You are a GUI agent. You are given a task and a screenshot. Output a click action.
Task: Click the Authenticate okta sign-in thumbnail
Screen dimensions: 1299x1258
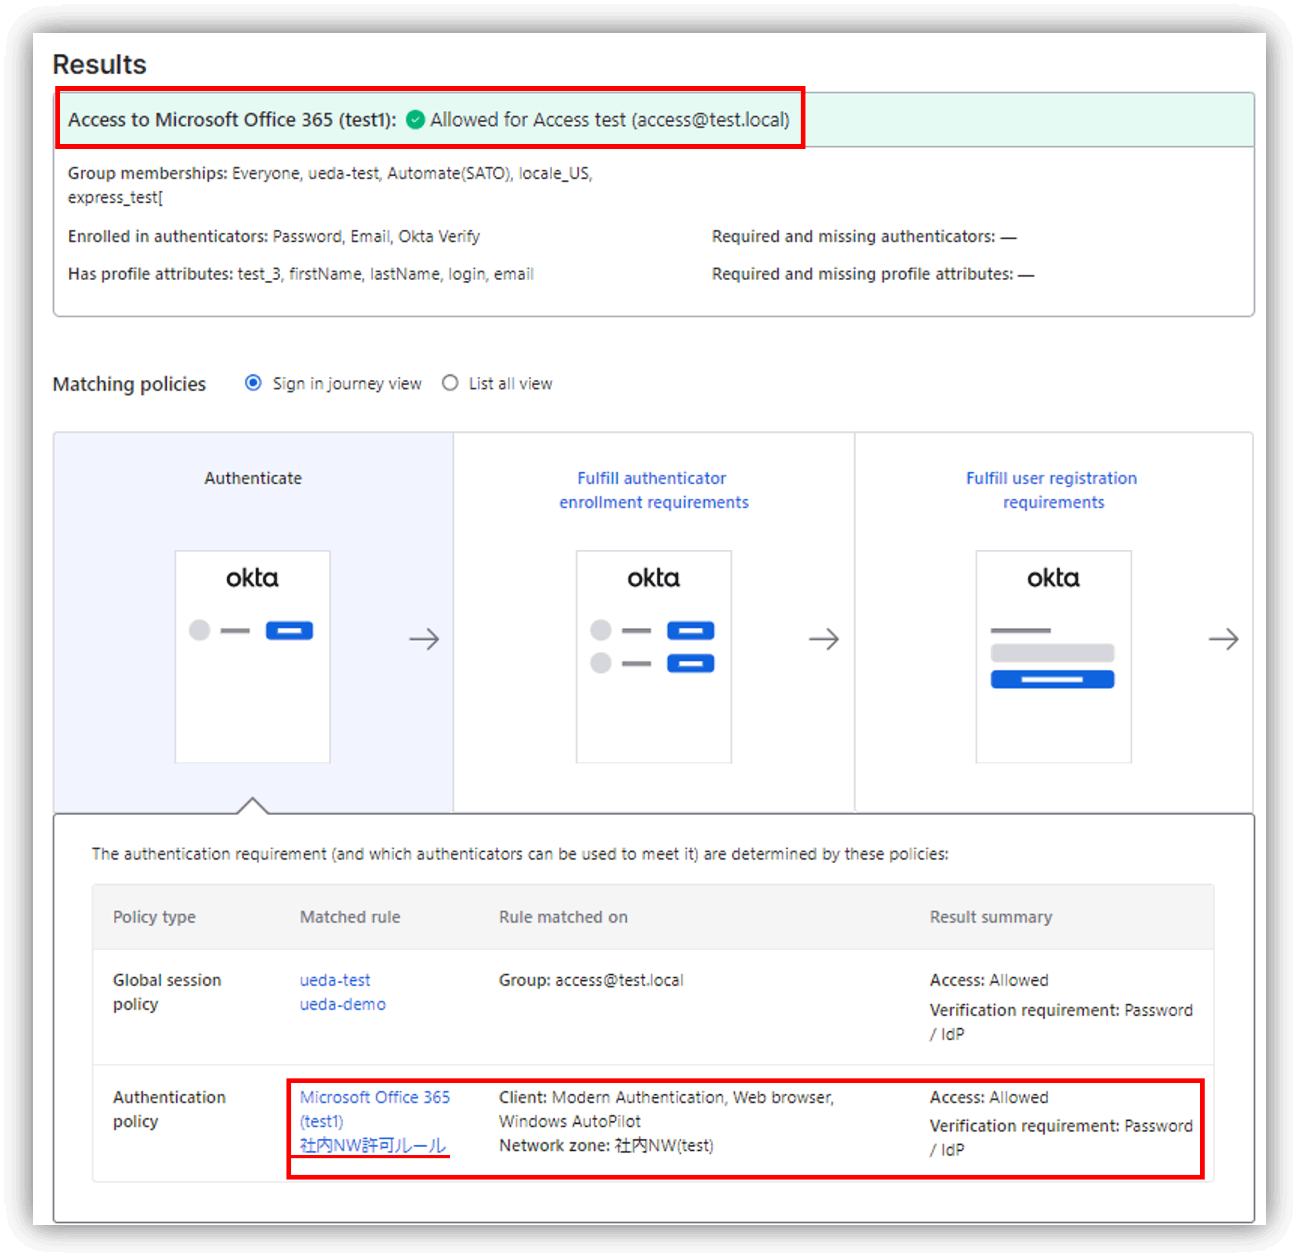click(253, 657)
